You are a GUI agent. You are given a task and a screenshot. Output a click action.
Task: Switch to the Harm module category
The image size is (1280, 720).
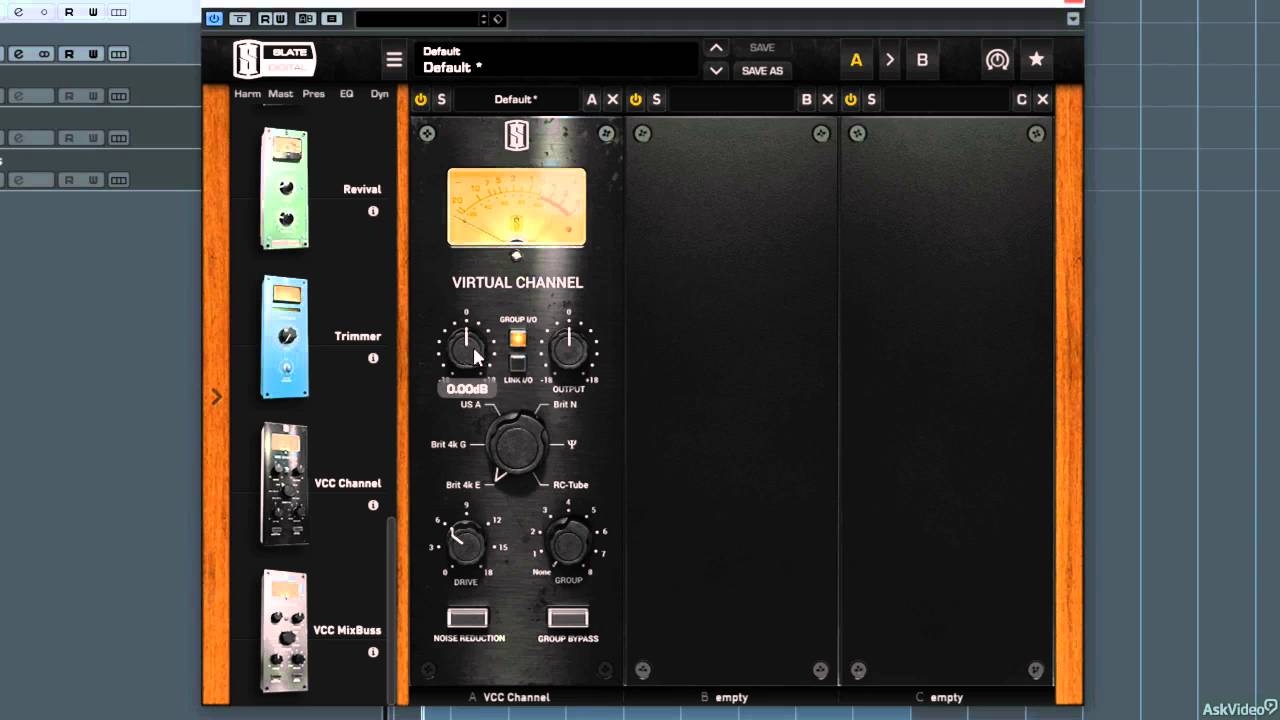pyautogui.click(x=247, y=94)
